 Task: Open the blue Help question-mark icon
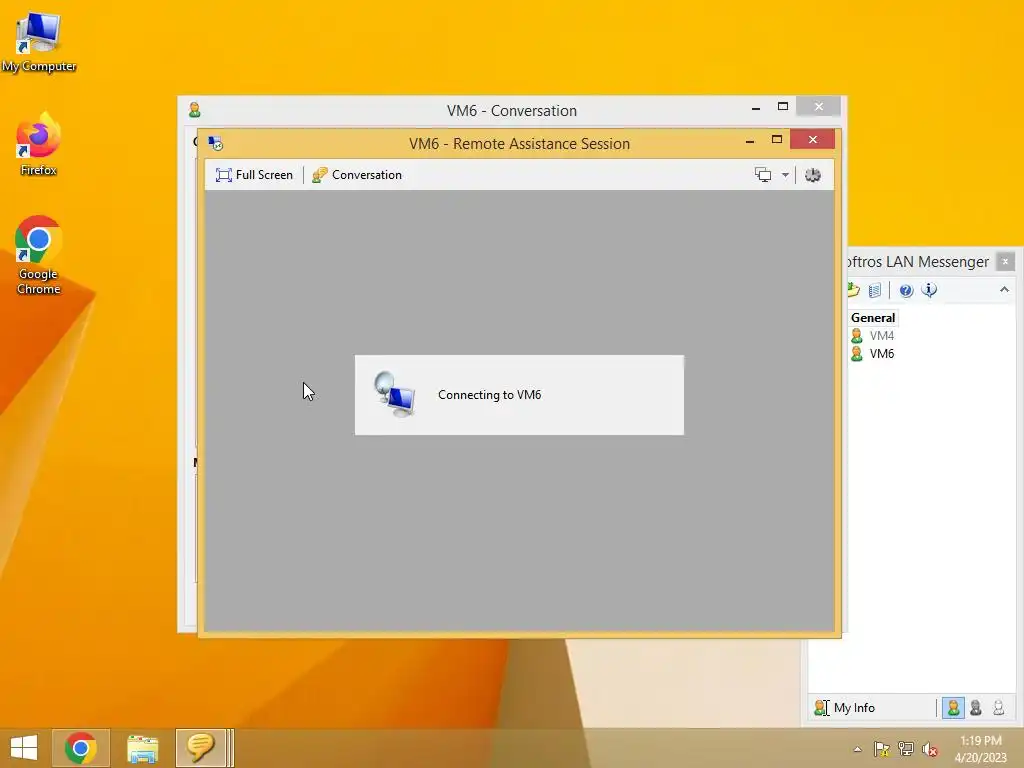(906, 290)
